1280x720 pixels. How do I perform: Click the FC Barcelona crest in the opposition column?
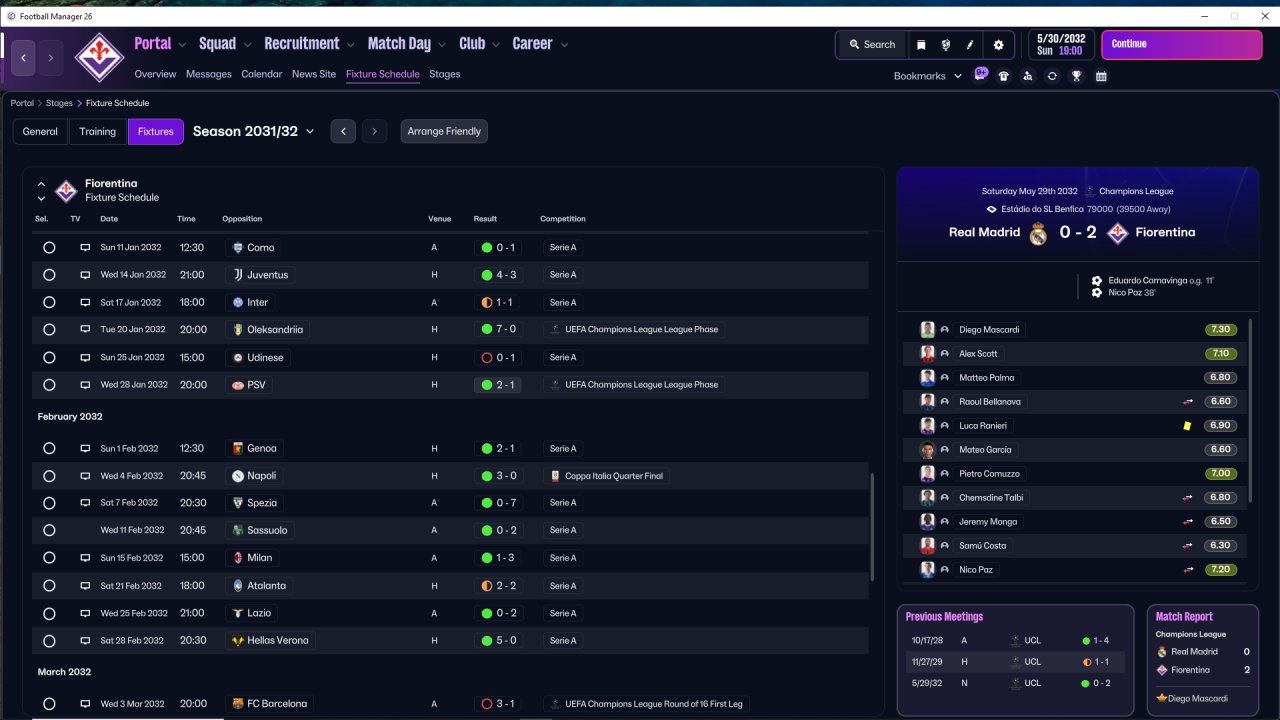click(x=237, y=704)
